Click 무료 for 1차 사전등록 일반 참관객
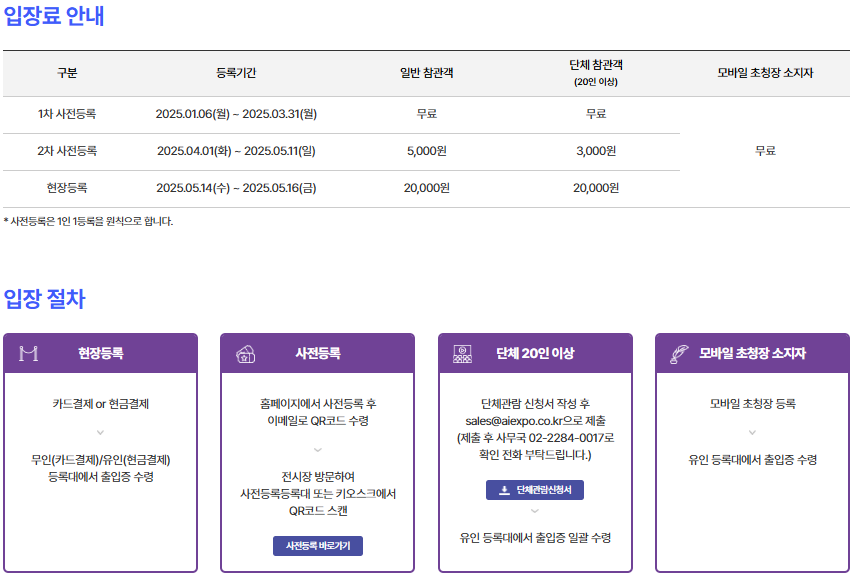The image size is (852, 576). point(427,114)
